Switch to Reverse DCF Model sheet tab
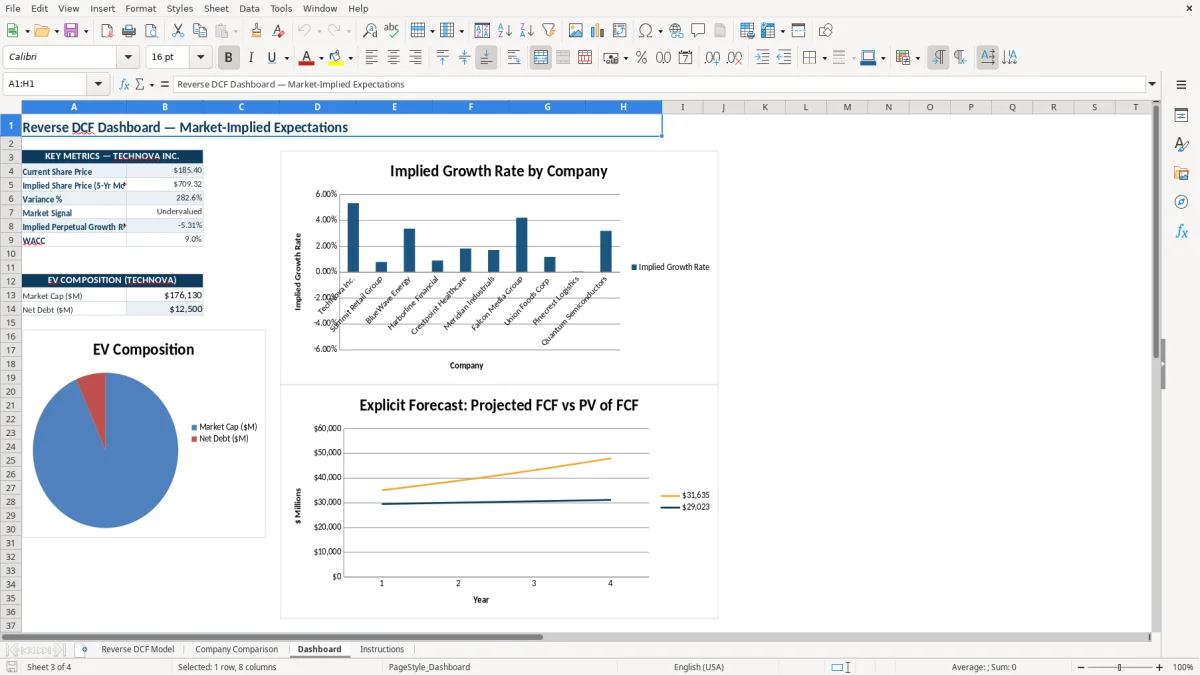Viewport: 1200px width, 675px height. (x=138, y=649)
